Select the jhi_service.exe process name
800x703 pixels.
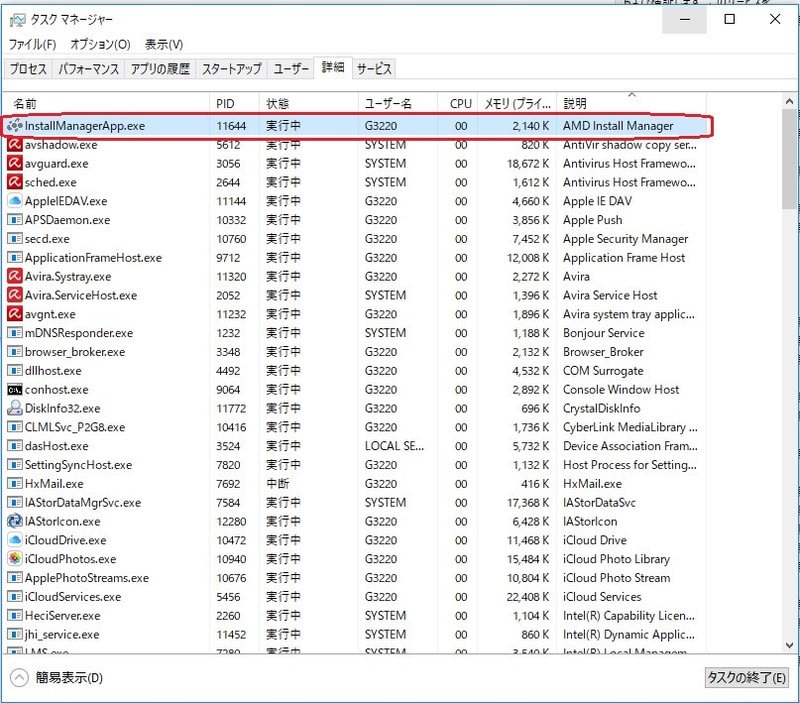pyautogui.click(x=62, y=635)
